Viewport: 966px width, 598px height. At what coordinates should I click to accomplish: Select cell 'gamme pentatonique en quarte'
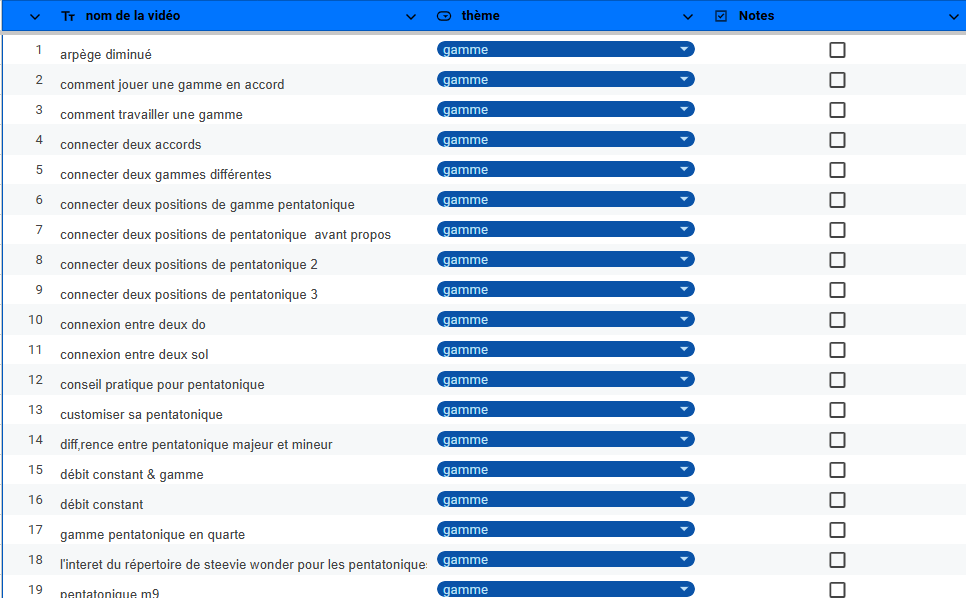(152, 535)
